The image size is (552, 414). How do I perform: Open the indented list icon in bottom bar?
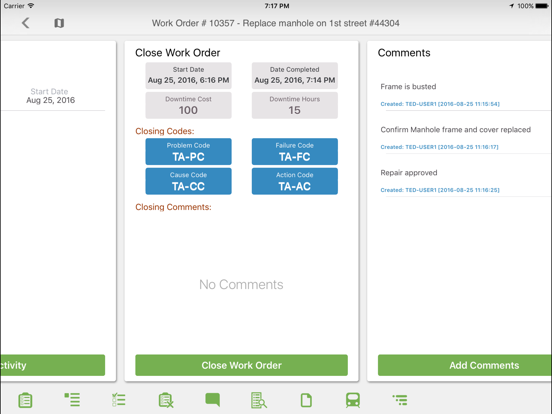pos(400,400)
